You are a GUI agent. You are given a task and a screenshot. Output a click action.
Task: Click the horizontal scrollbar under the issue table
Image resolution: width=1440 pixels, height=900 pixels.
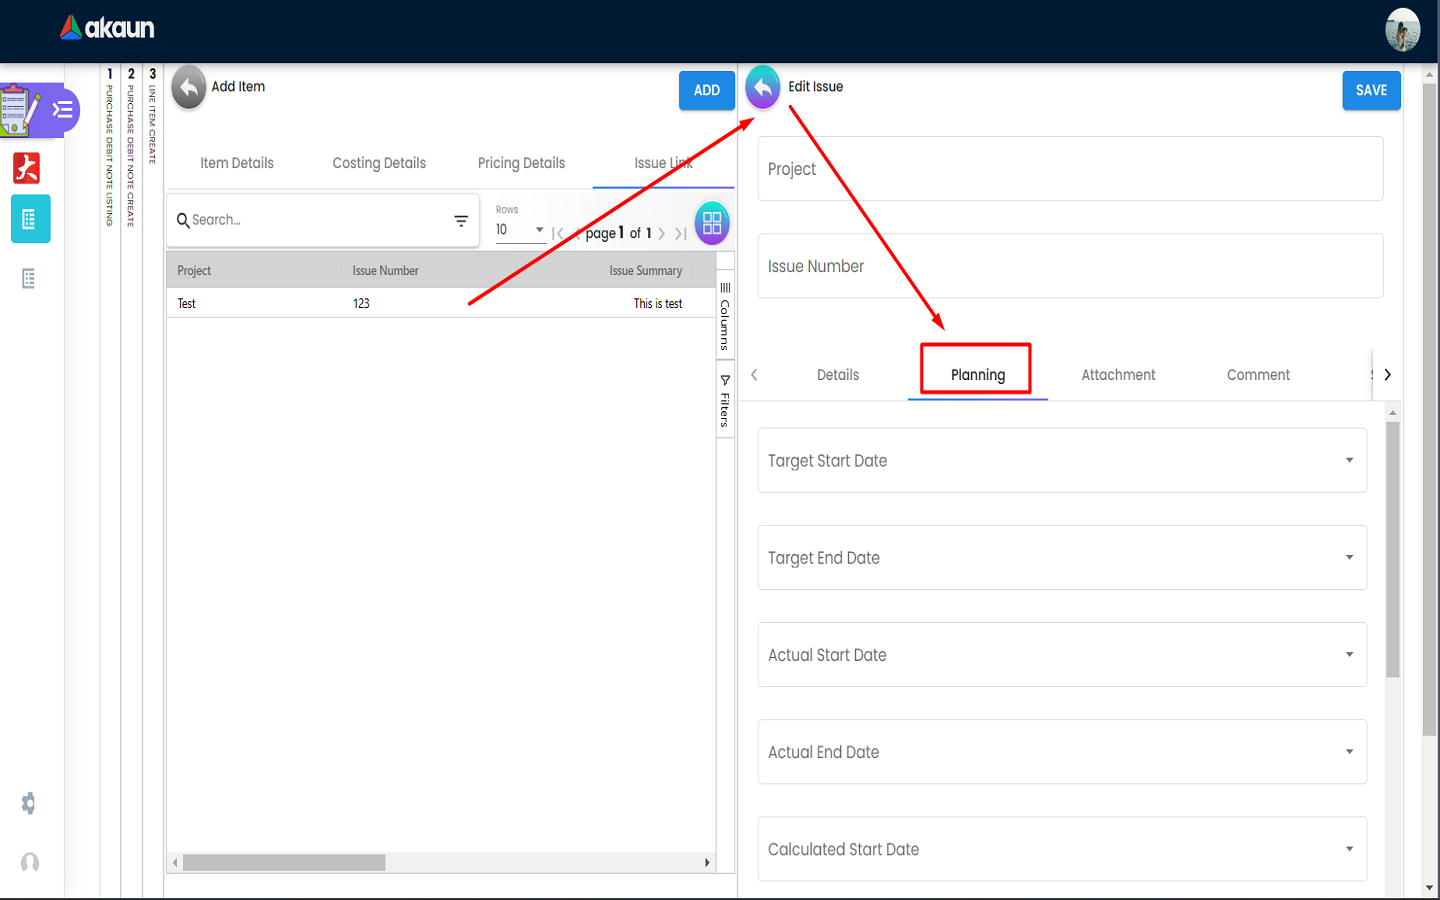284,862
